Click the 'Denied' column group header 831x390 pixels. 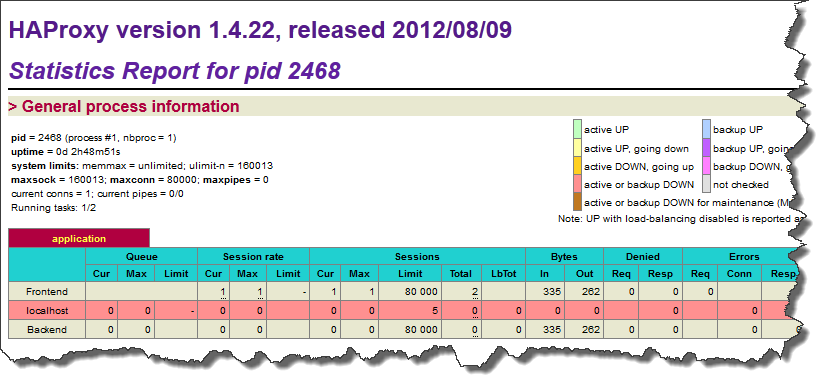(x=643, y=256)
